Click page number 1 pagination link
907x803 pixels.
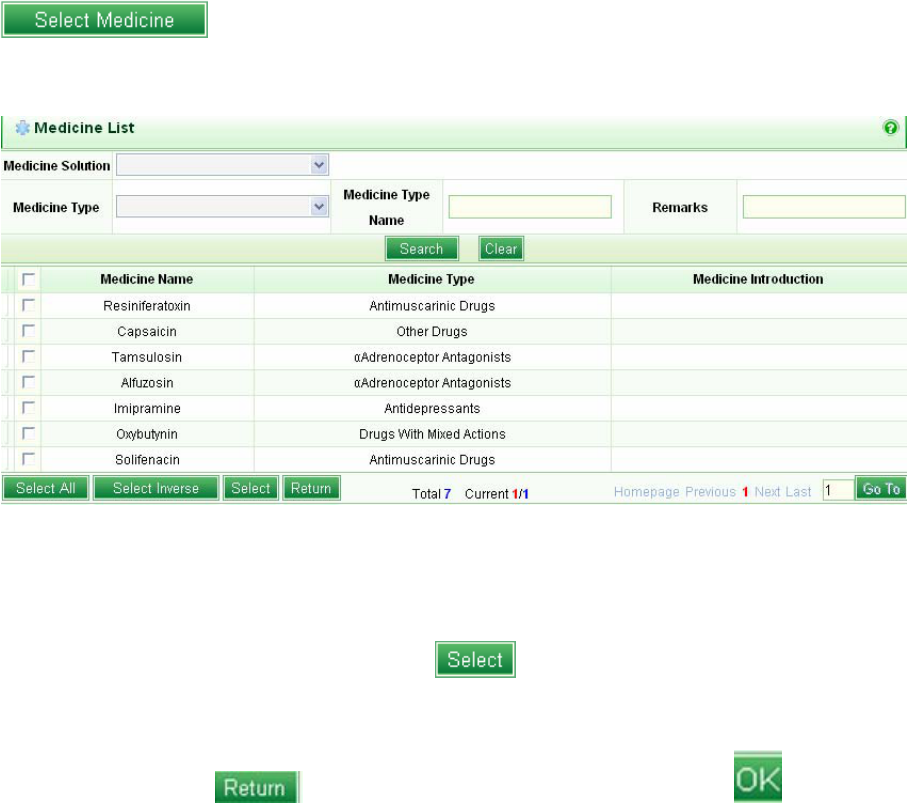click(745, 492)
